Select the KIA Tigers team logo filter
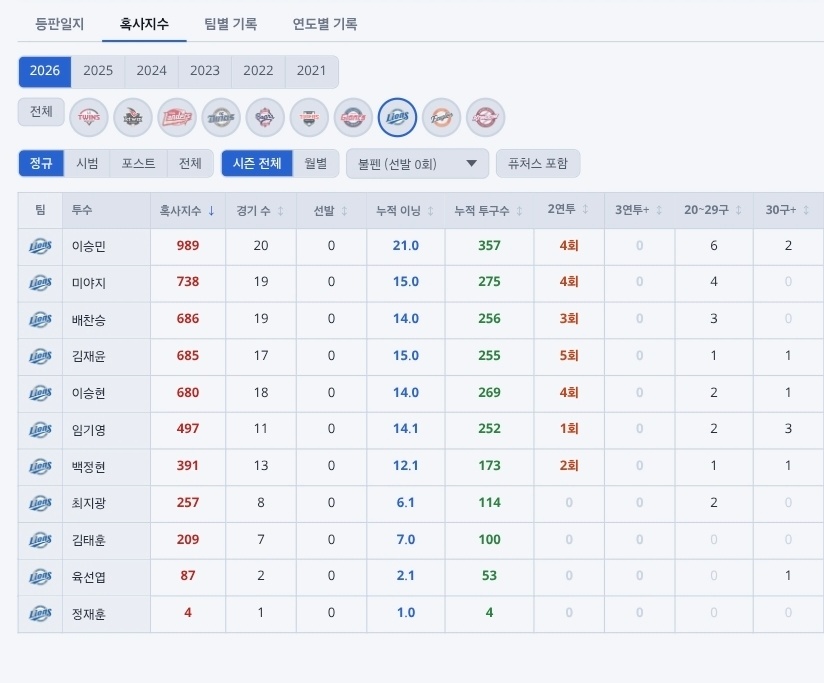The width and height of the screenshot is (824, 683). click(309, 117)
